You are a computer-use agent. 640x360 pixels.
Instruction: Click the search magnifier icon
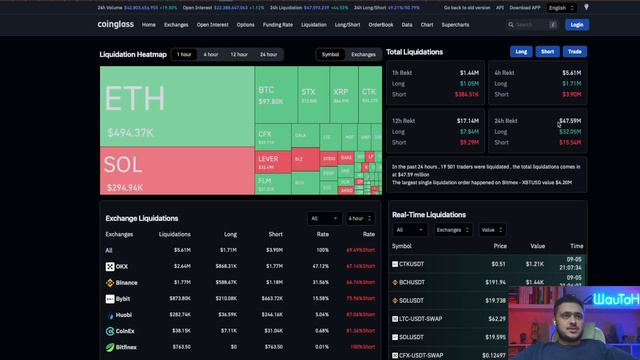point(511,25)
